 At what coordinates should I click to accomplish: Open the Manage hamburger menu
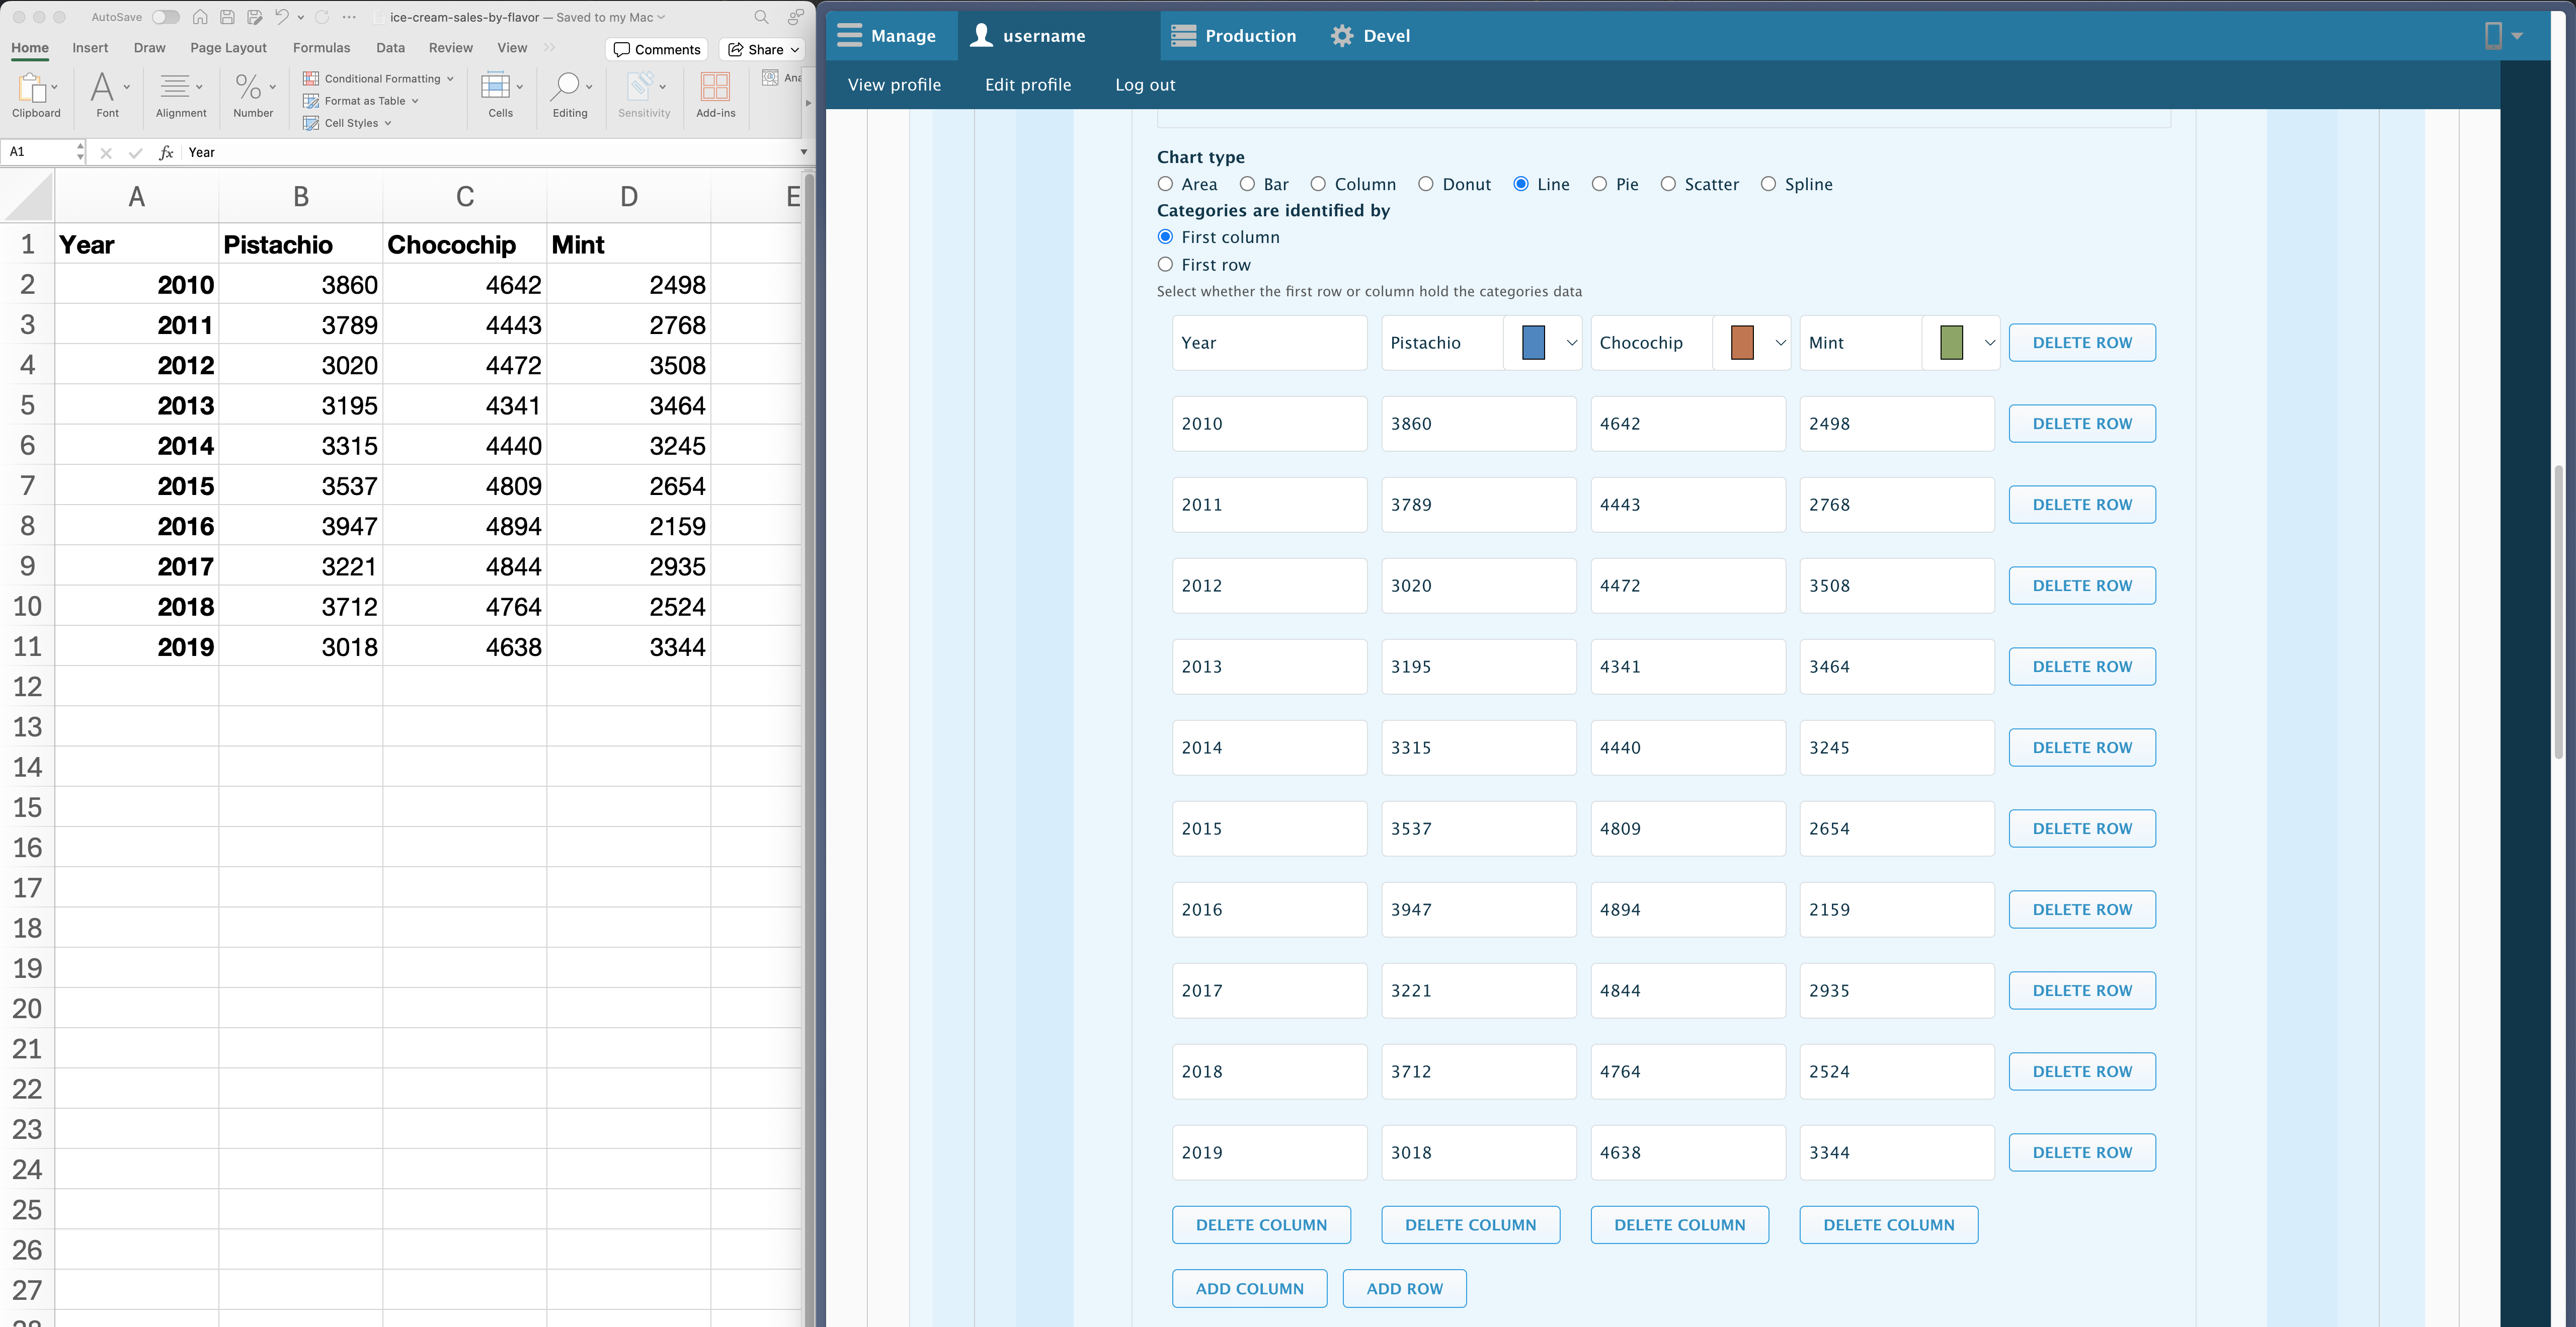click(850, 36)
